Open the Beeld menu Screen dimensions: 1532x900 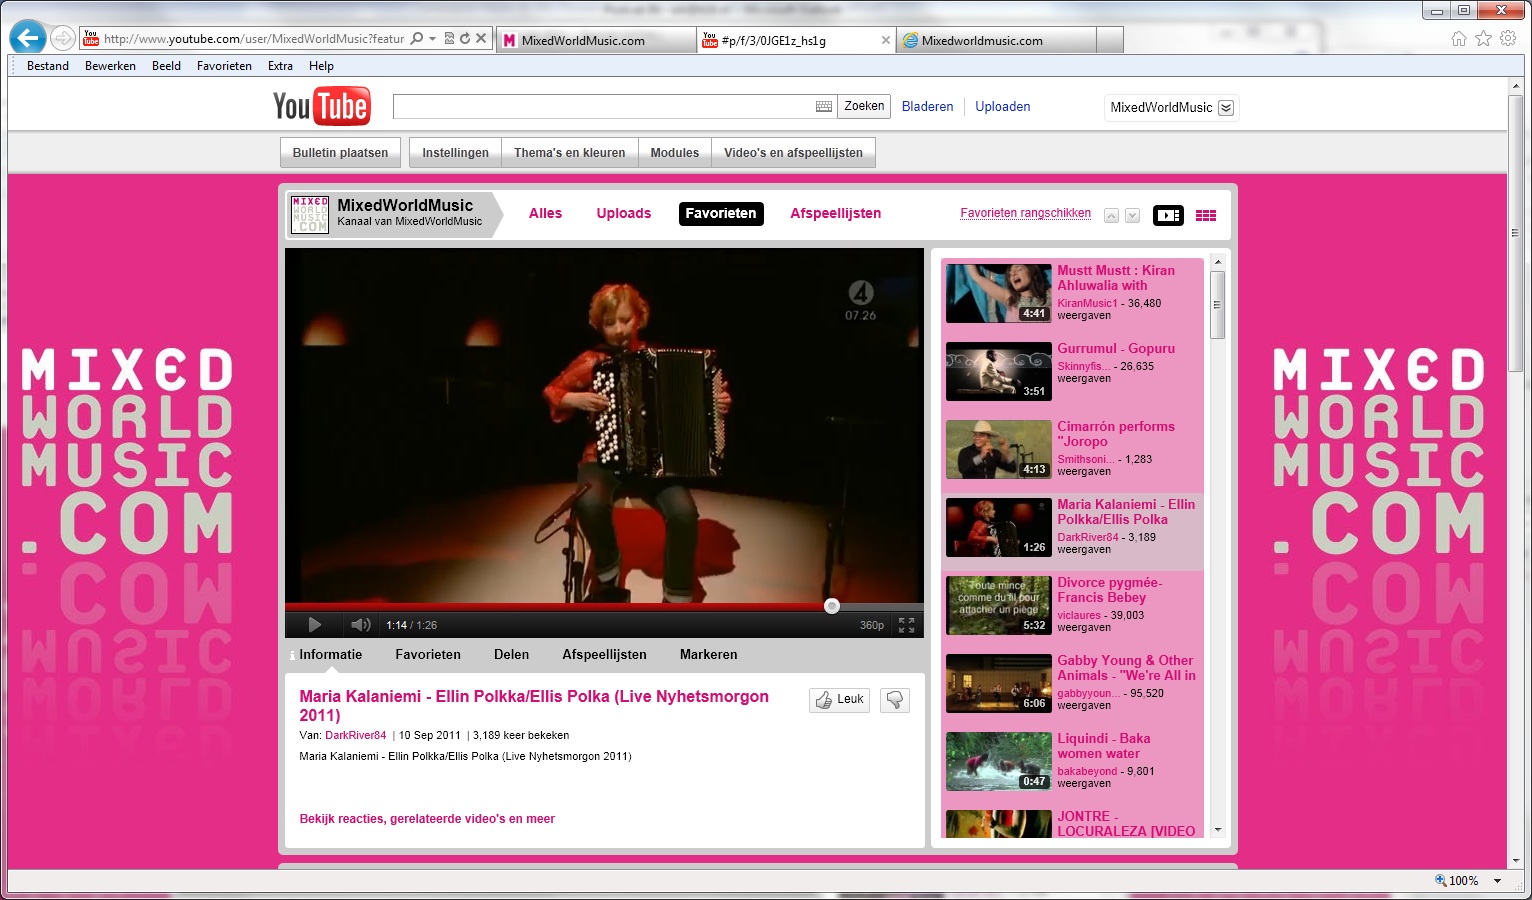[166, 66]
